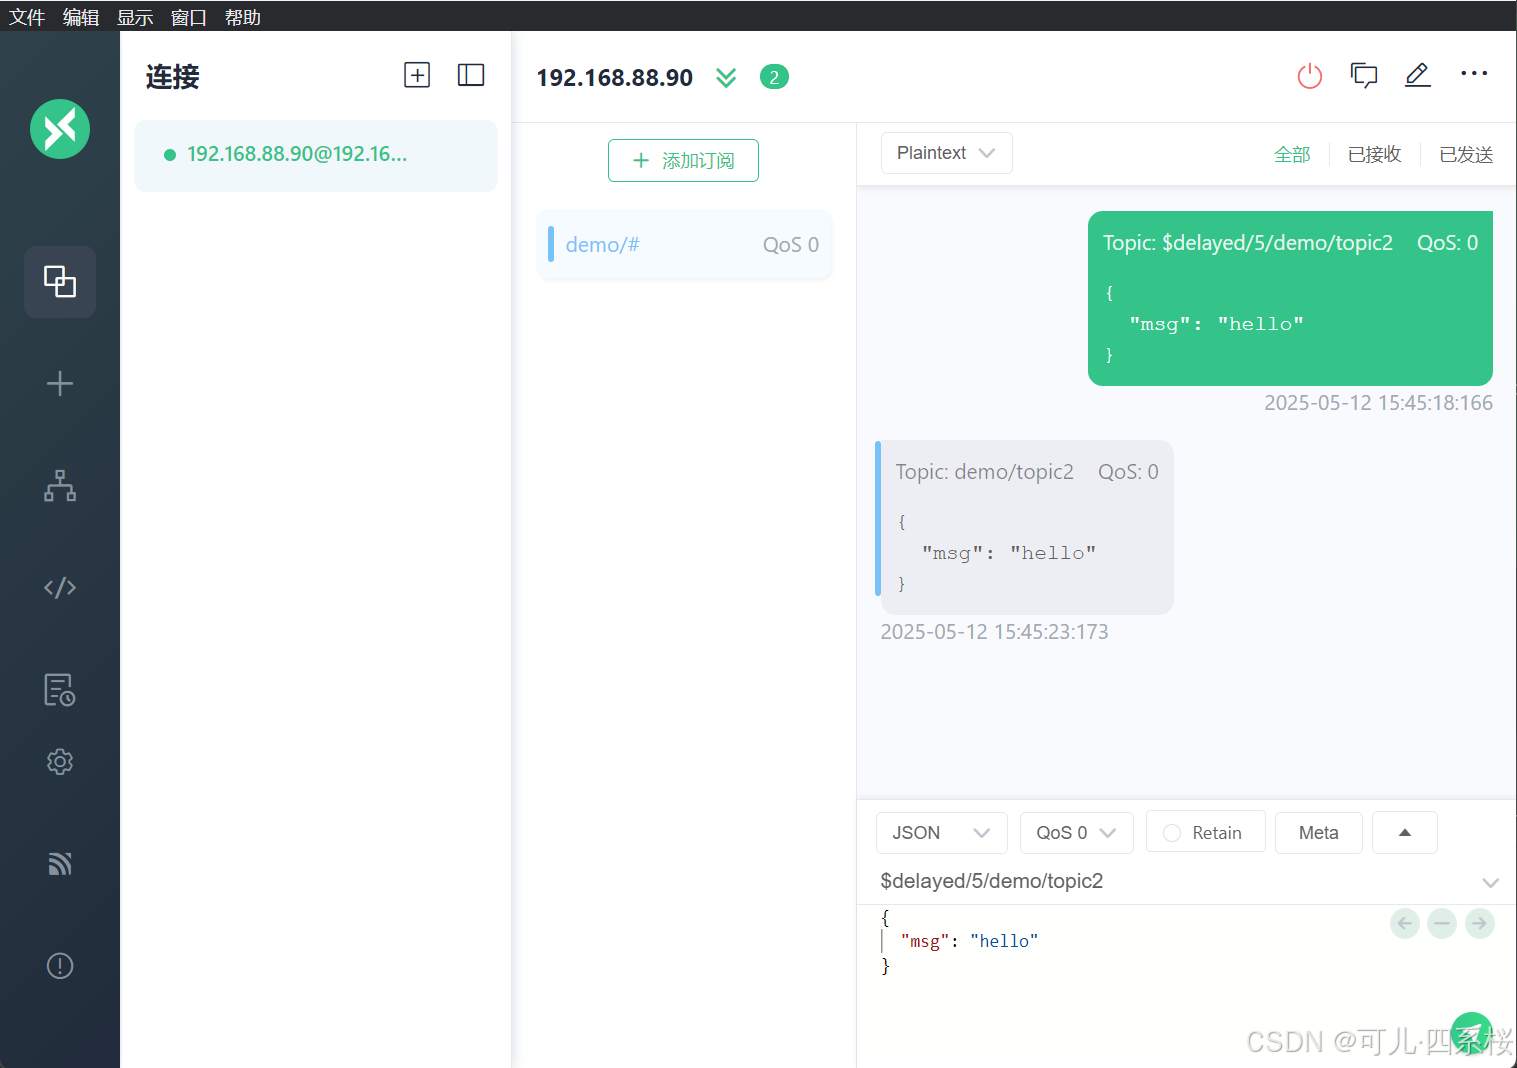1517x1068 pixels.
Task: Open the Meta button
Action: (1319, 832)
